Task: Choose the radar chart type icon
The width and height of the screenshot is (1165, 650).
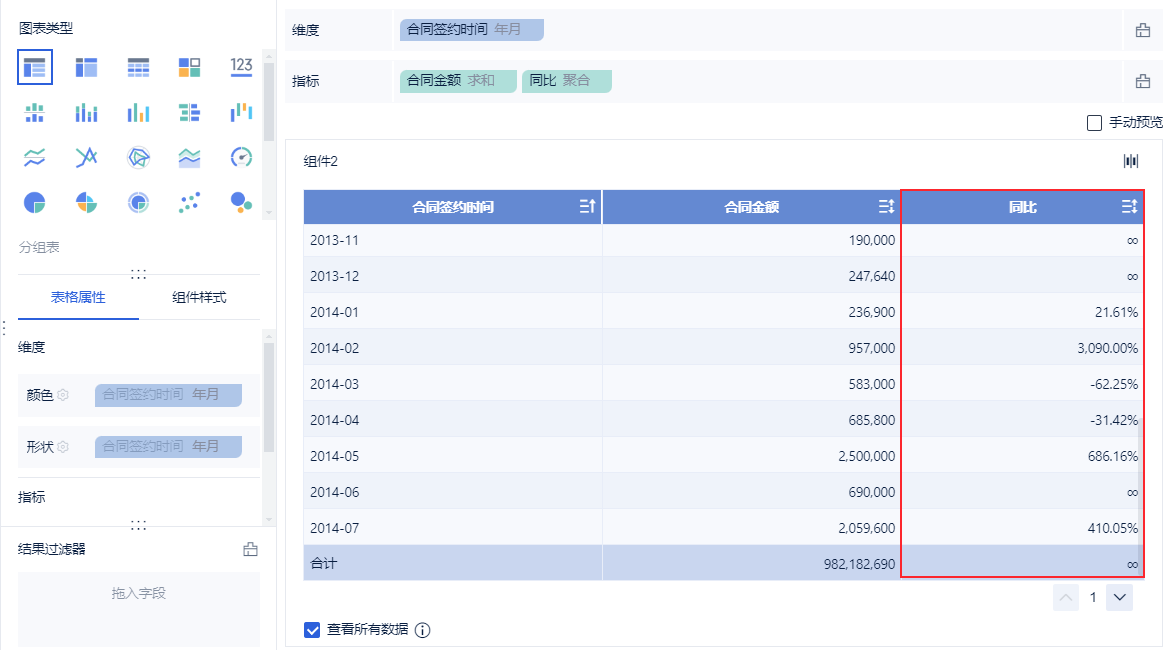Action: click(x=138, y=157)
